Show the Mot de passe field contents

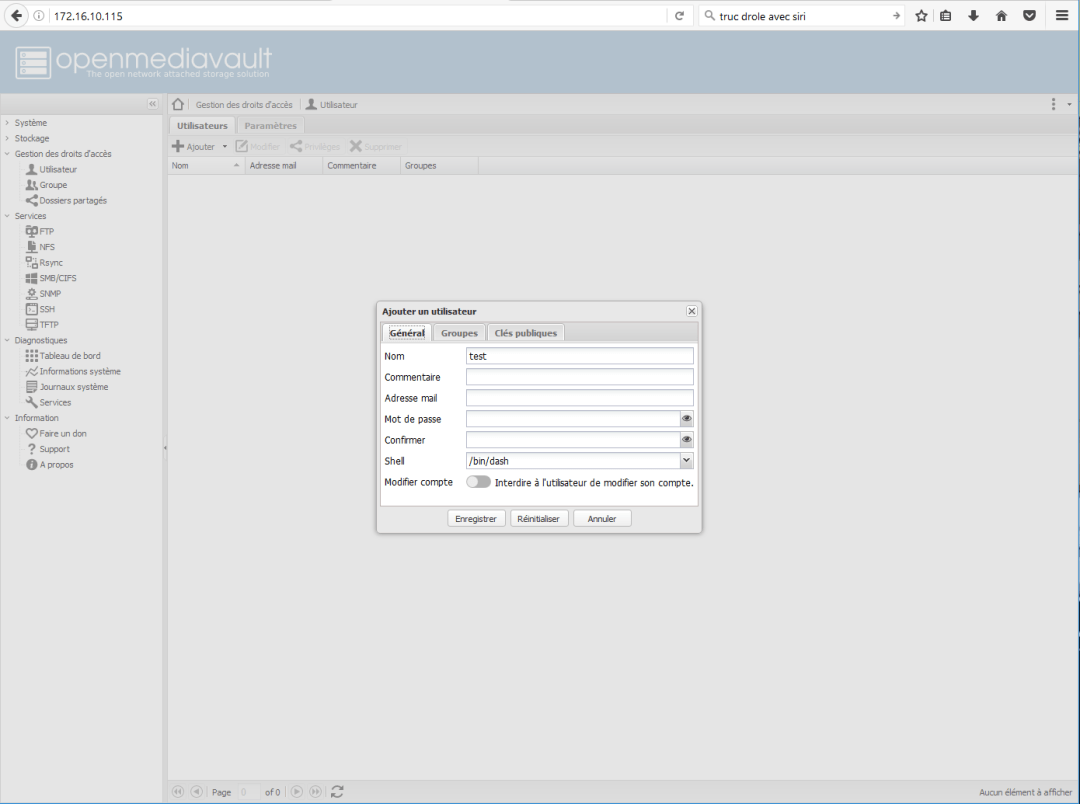coord(686,418)
